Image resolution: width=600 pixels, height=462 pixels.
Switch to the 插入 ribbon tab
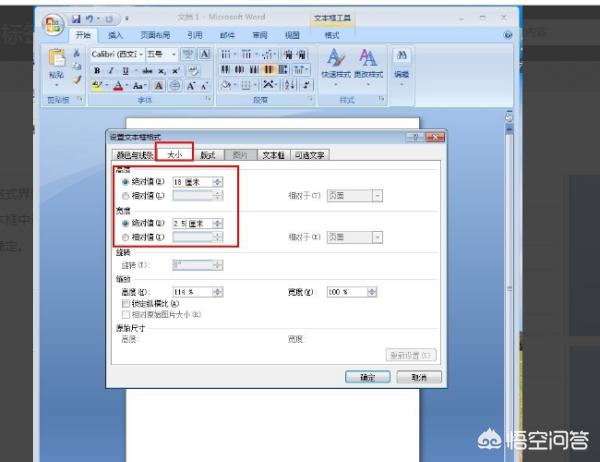pos(115,35)
